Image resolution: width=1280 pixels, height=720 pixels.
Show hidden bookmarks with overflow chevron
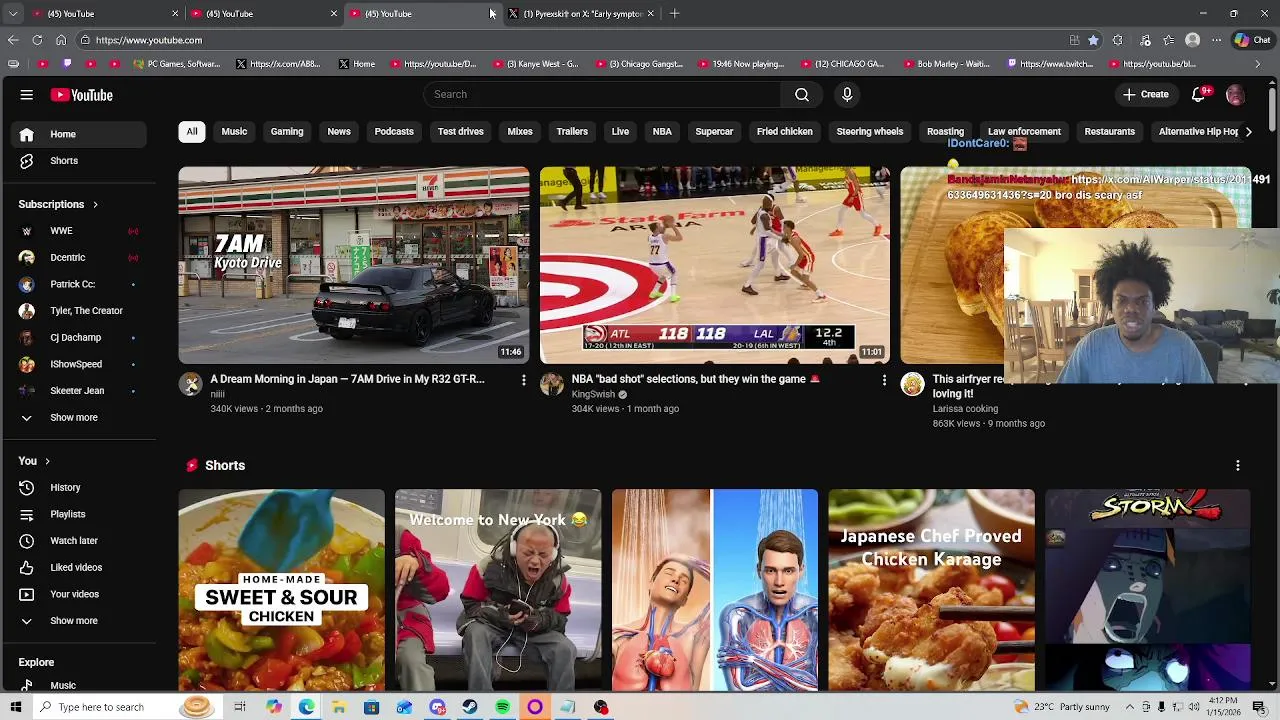pyautogui.click(x=1258, y=64)
